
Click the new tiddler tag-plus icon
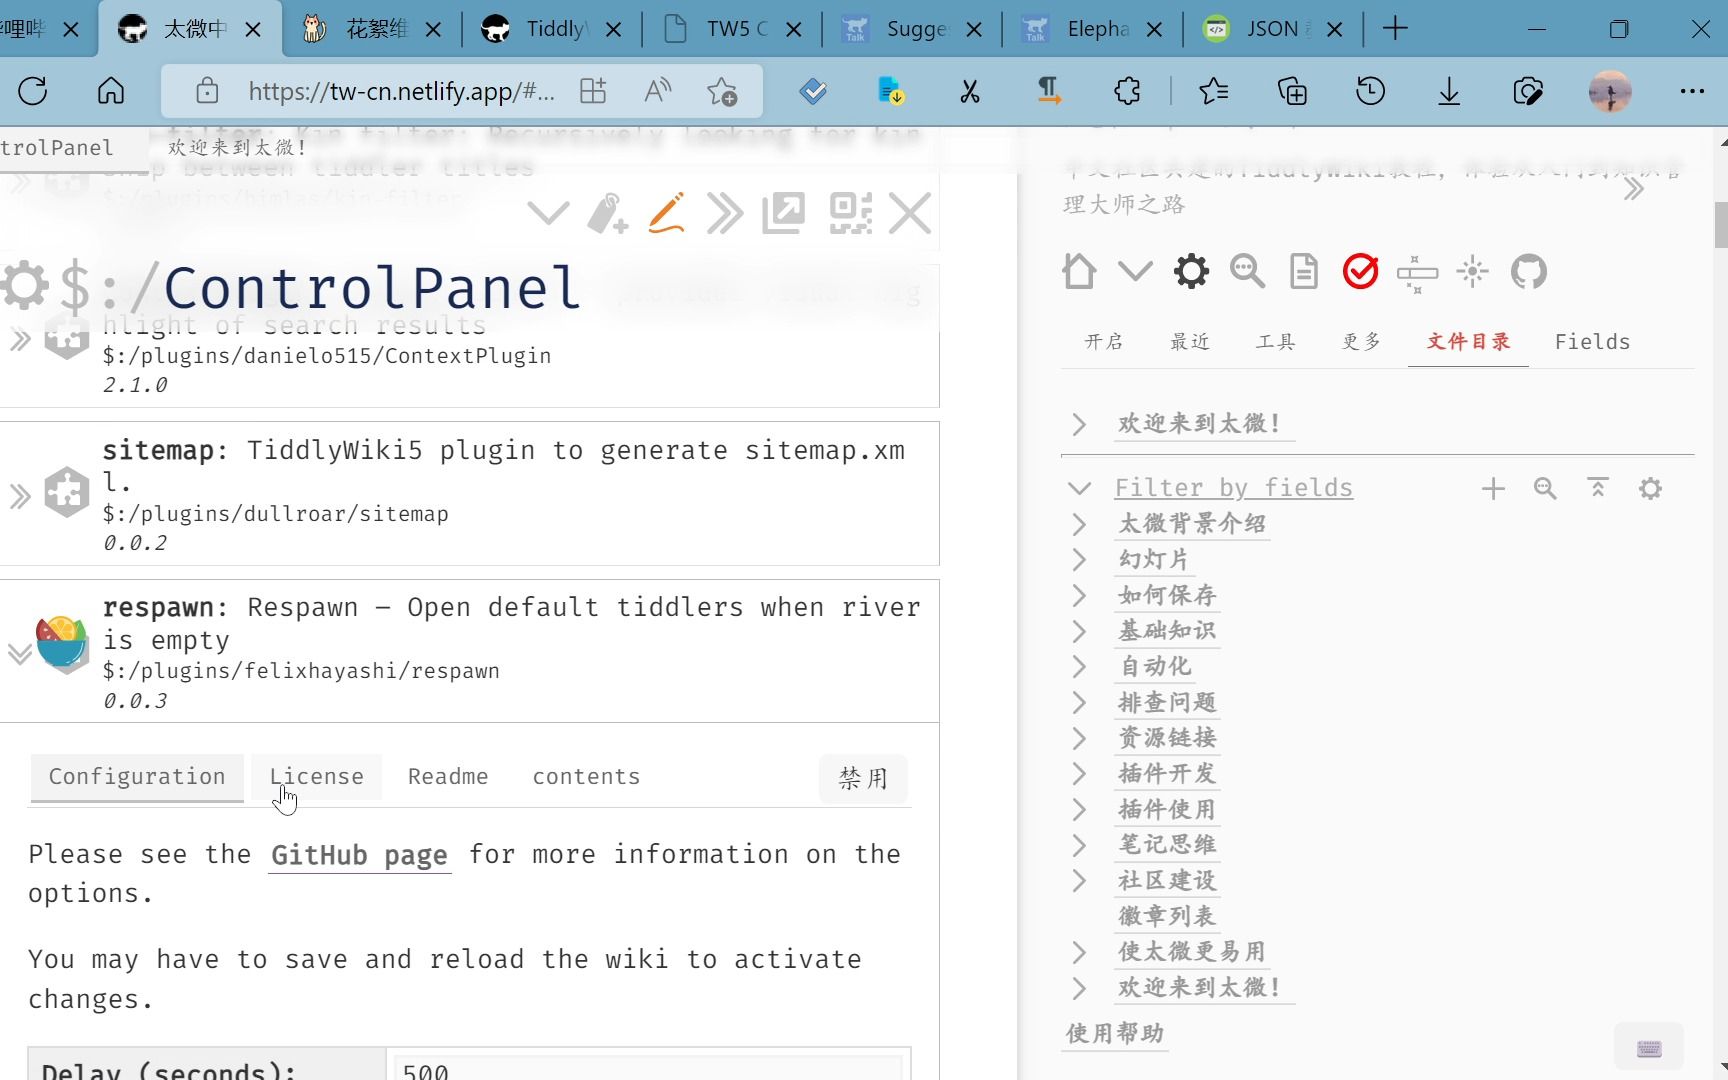coord(607,213)
